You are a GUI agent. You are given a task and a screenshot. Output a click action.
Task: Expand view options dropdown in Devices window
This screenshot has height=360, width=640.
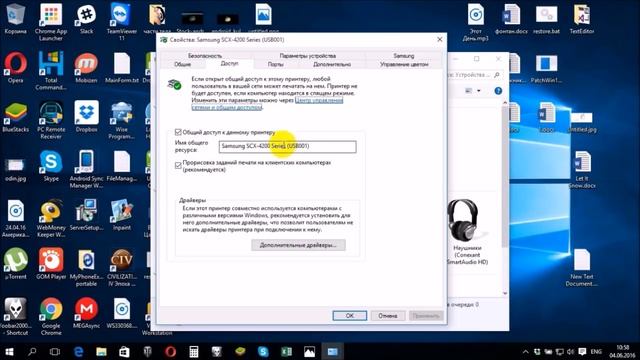(x=478, y=91)
